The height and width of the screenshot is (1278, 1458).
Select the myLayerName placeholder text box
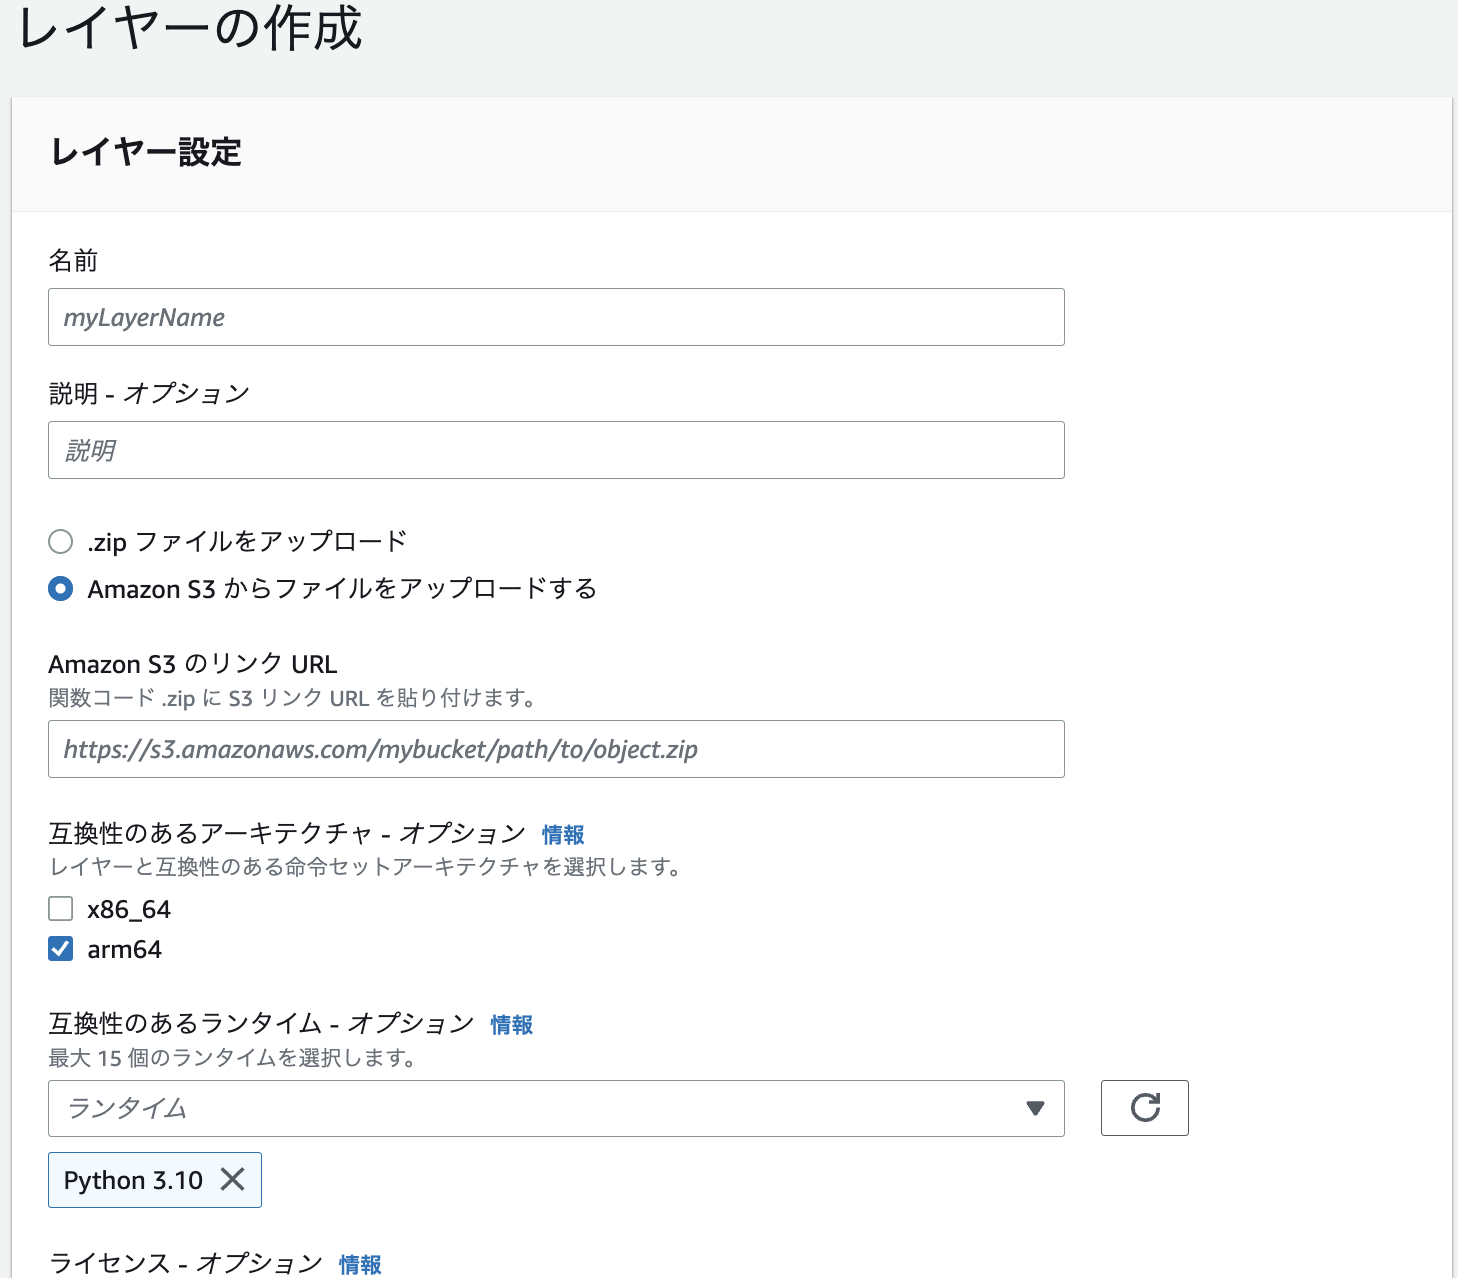(x=556, y=317)
